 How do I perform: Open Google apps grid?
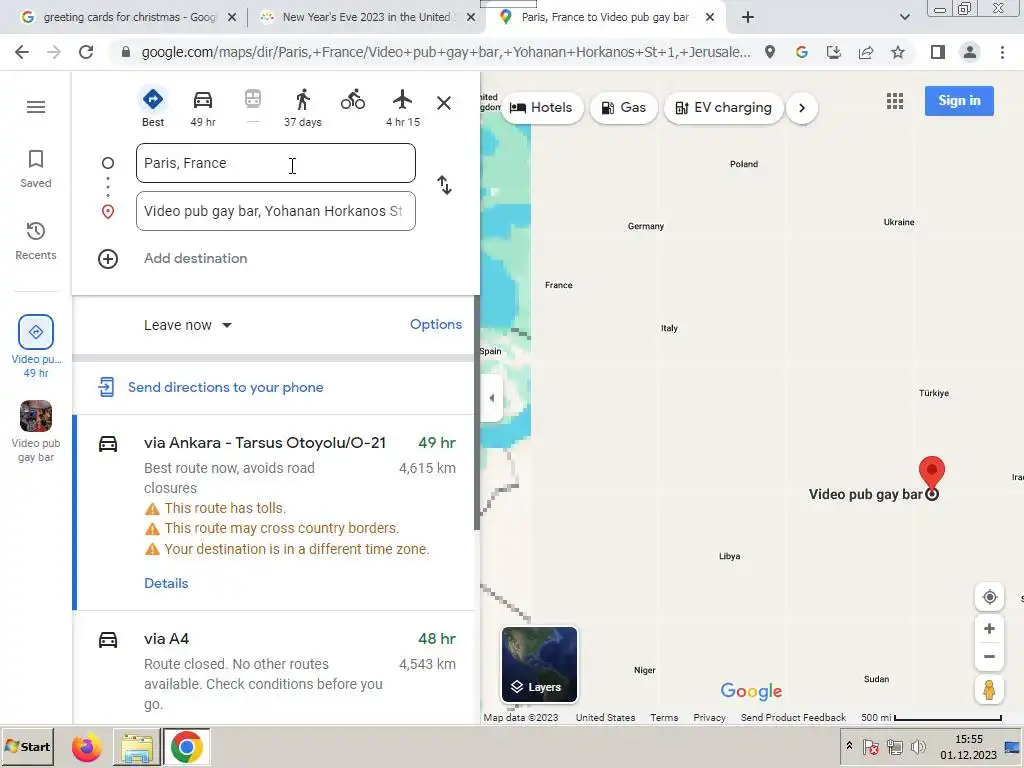pos(895,101)
